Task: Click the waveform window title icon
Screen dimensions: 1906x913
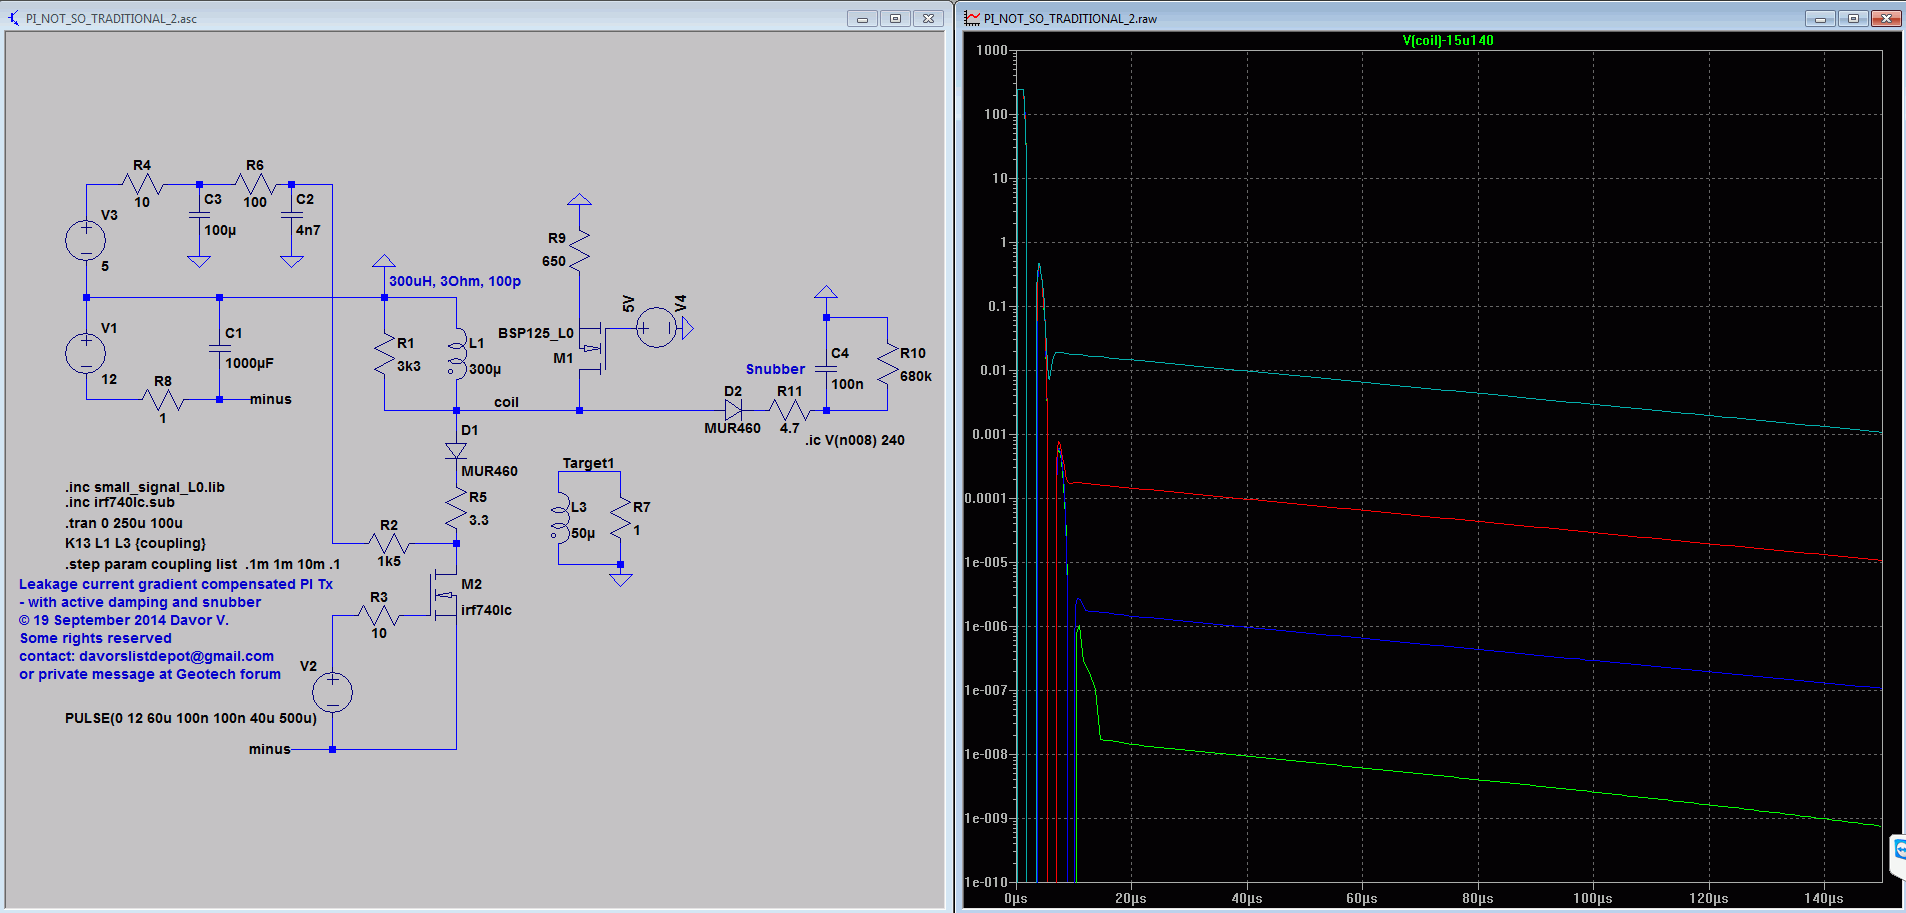Action: coord(972,18)
